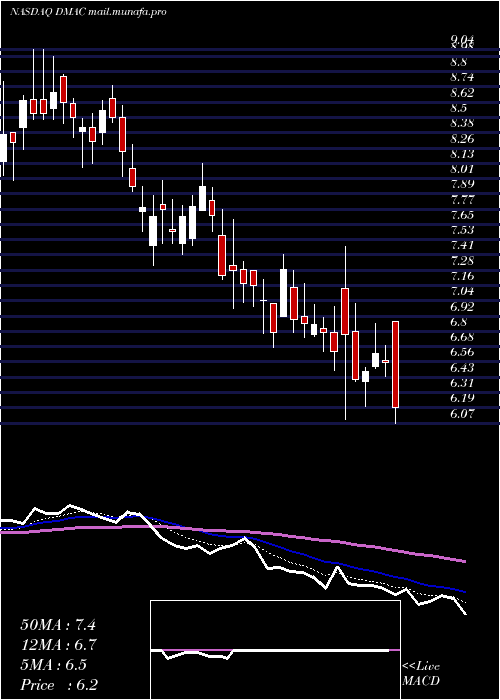The image size is (500, 700).
Task: Select the 6.19 price axis label
Action: point(462,398)
